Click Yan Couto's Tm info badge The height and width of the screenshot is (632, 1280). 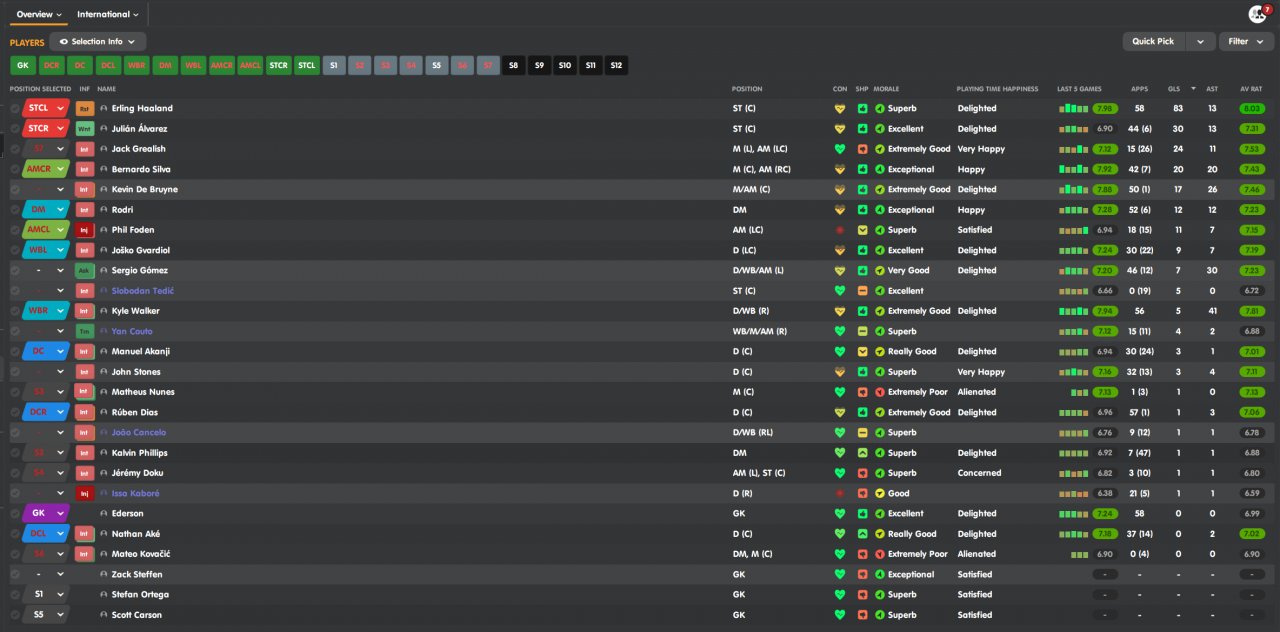[85, 331]
